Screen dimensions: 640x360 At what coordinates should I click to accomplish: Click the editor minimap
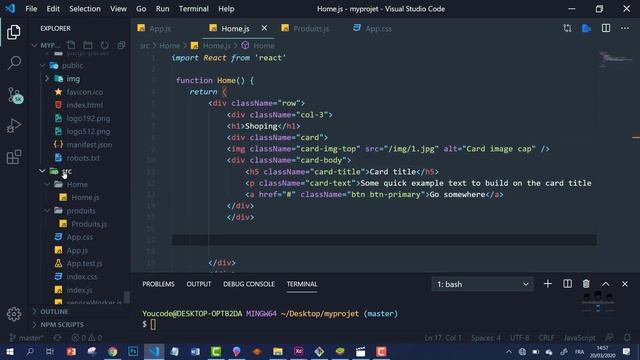click(616, 59)
